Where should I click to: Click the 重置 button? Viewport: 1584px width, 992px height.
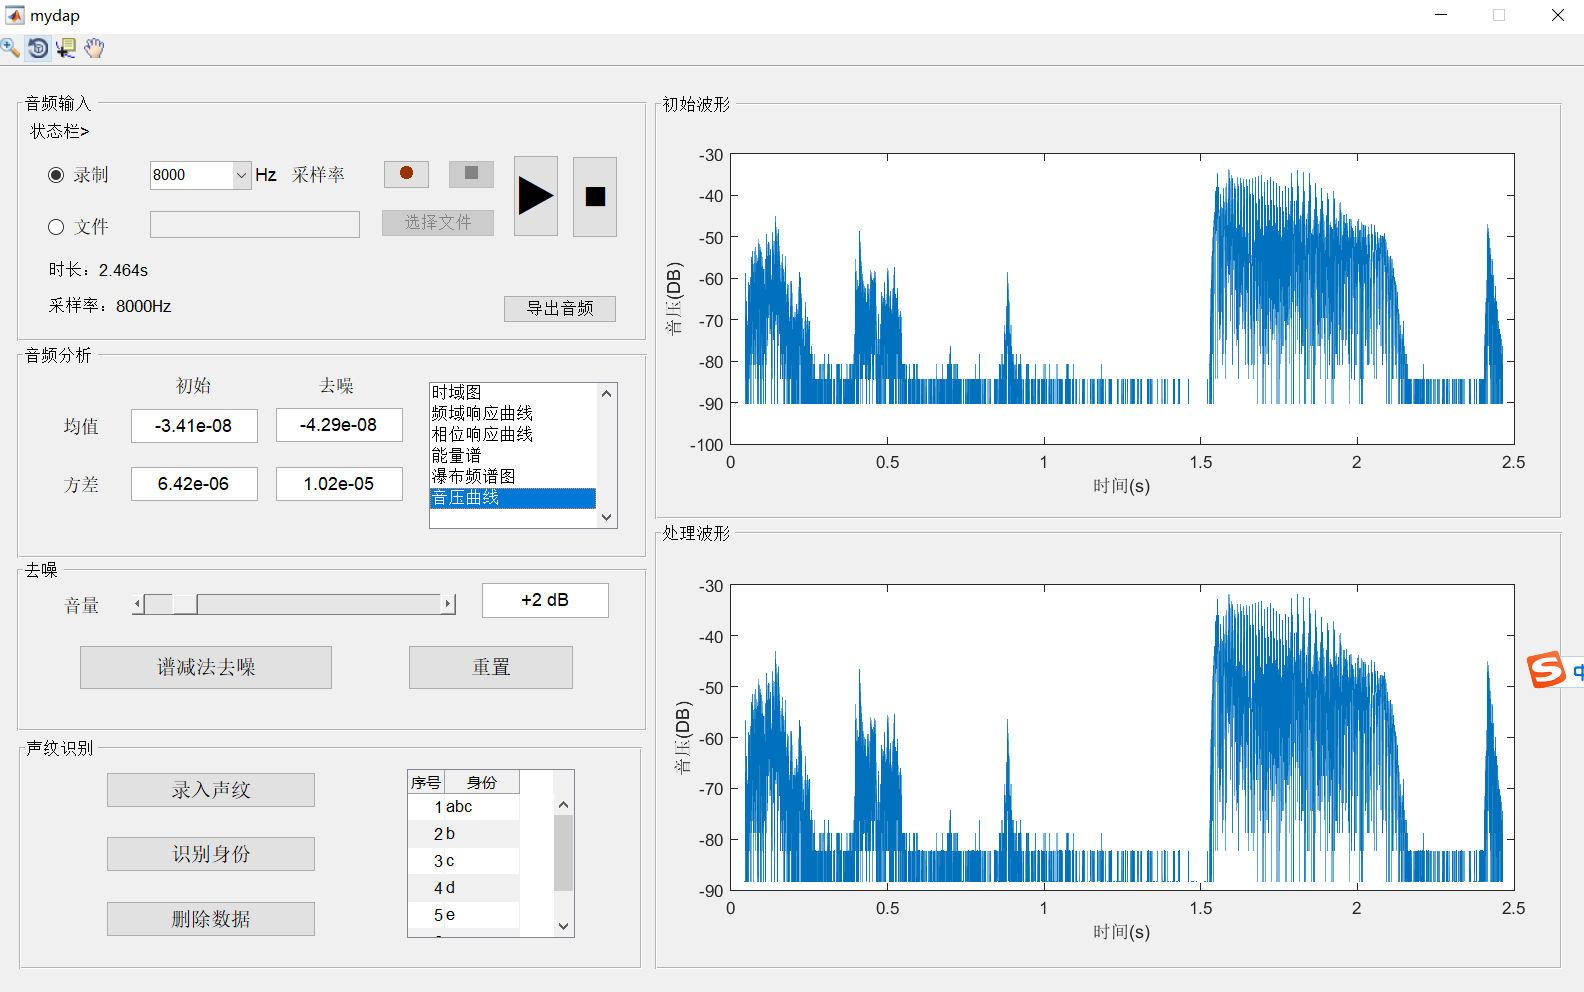click(x=491, y=667)
